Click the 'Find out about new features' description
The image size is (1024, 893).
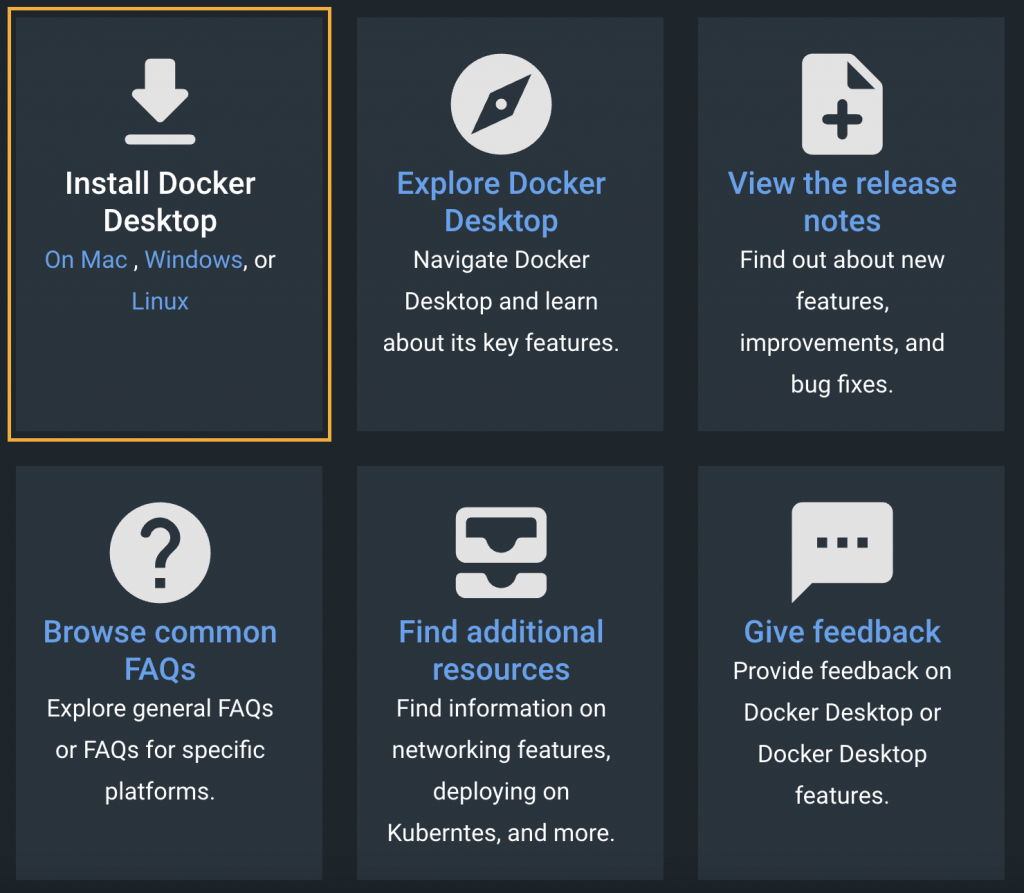click(x=842, y=322)
